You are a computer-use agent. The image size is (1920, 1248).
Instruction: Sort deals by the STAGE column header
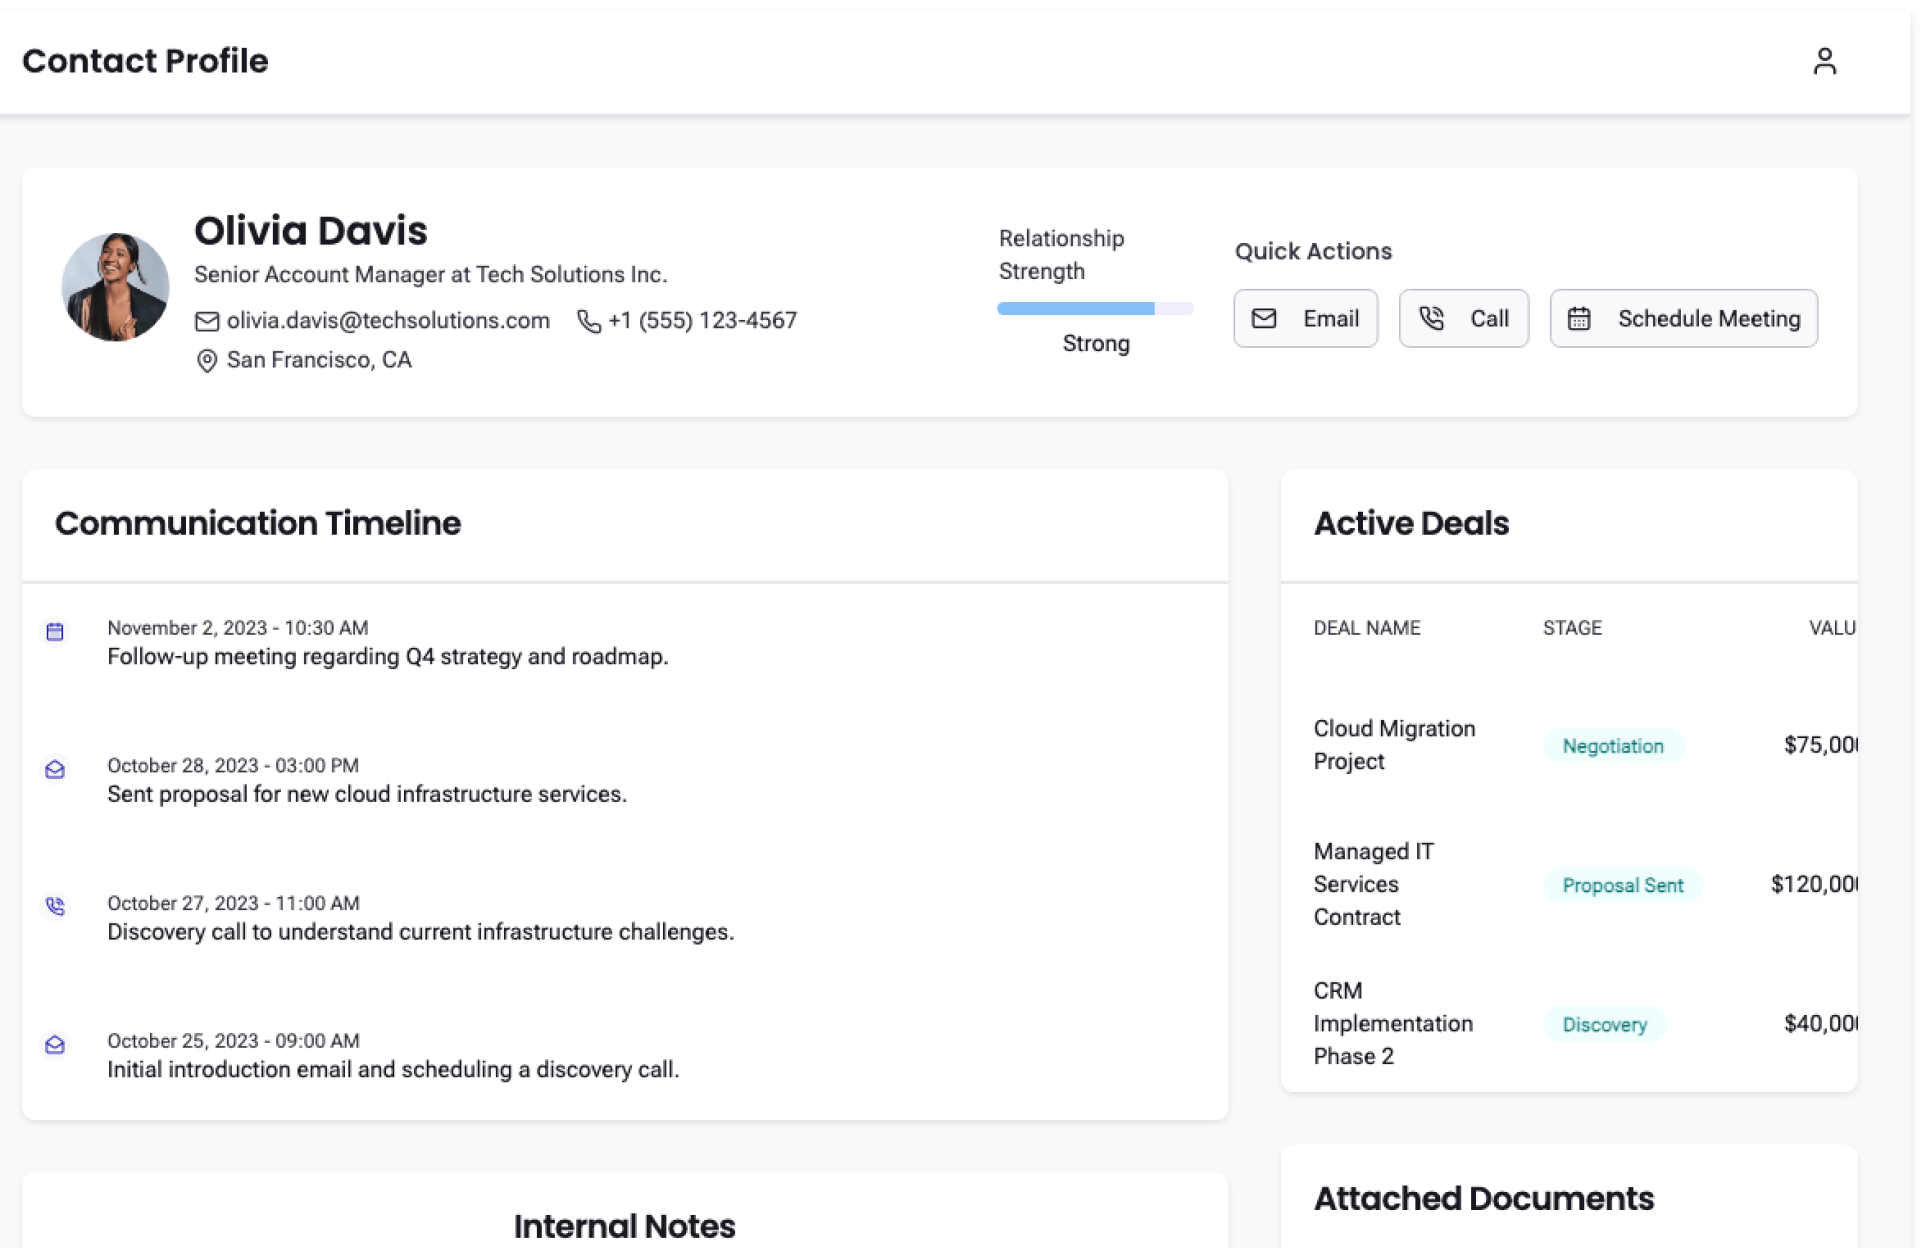[x=1571, y=628]
